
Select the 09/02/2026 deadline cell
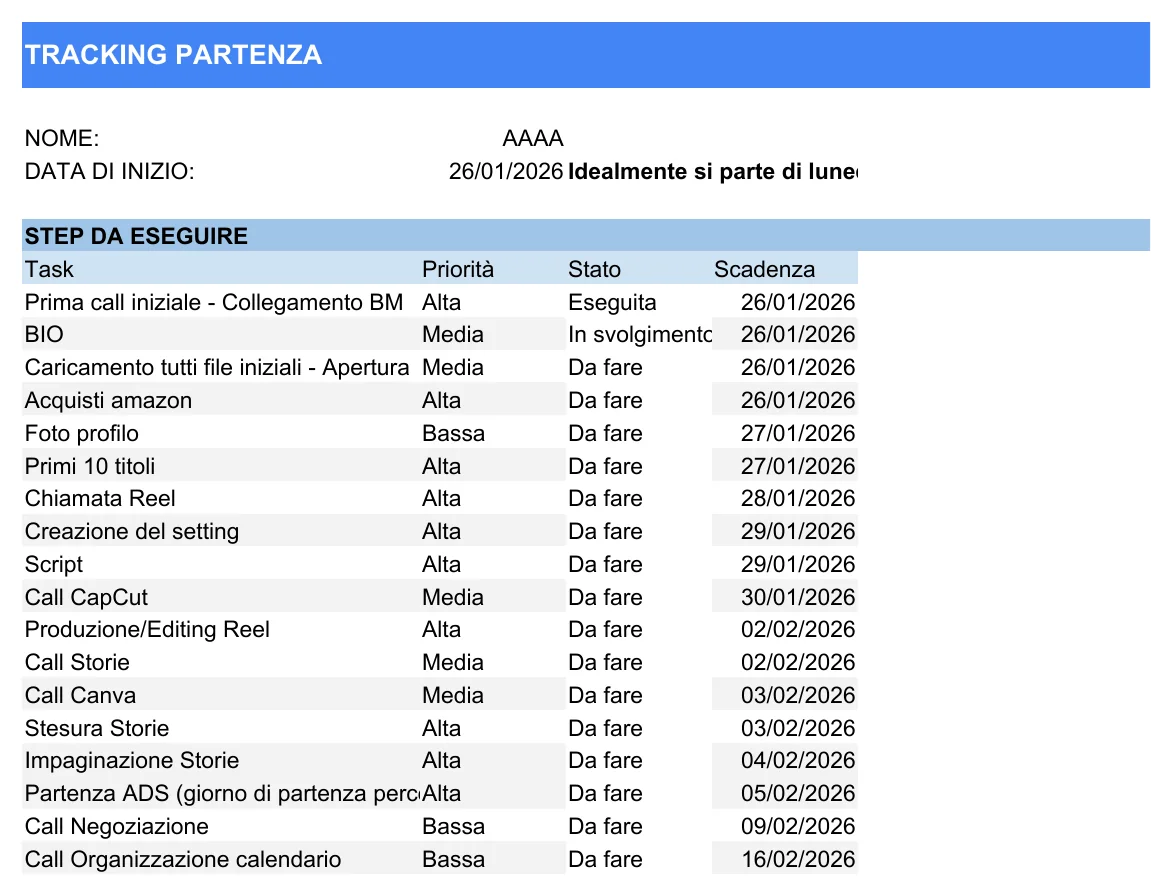(784, 826)
